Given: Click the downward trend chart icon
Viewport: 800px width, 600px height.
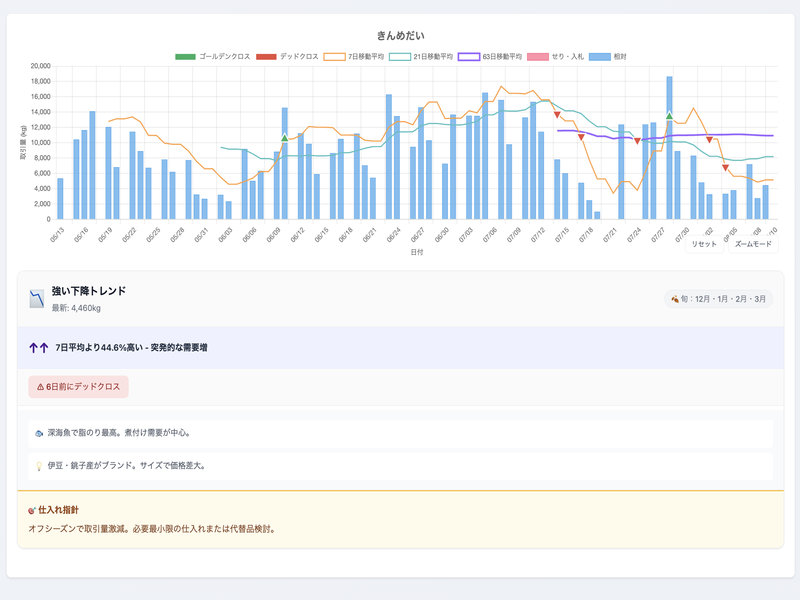Looking at the screenshot, I should tap(37, 299).
